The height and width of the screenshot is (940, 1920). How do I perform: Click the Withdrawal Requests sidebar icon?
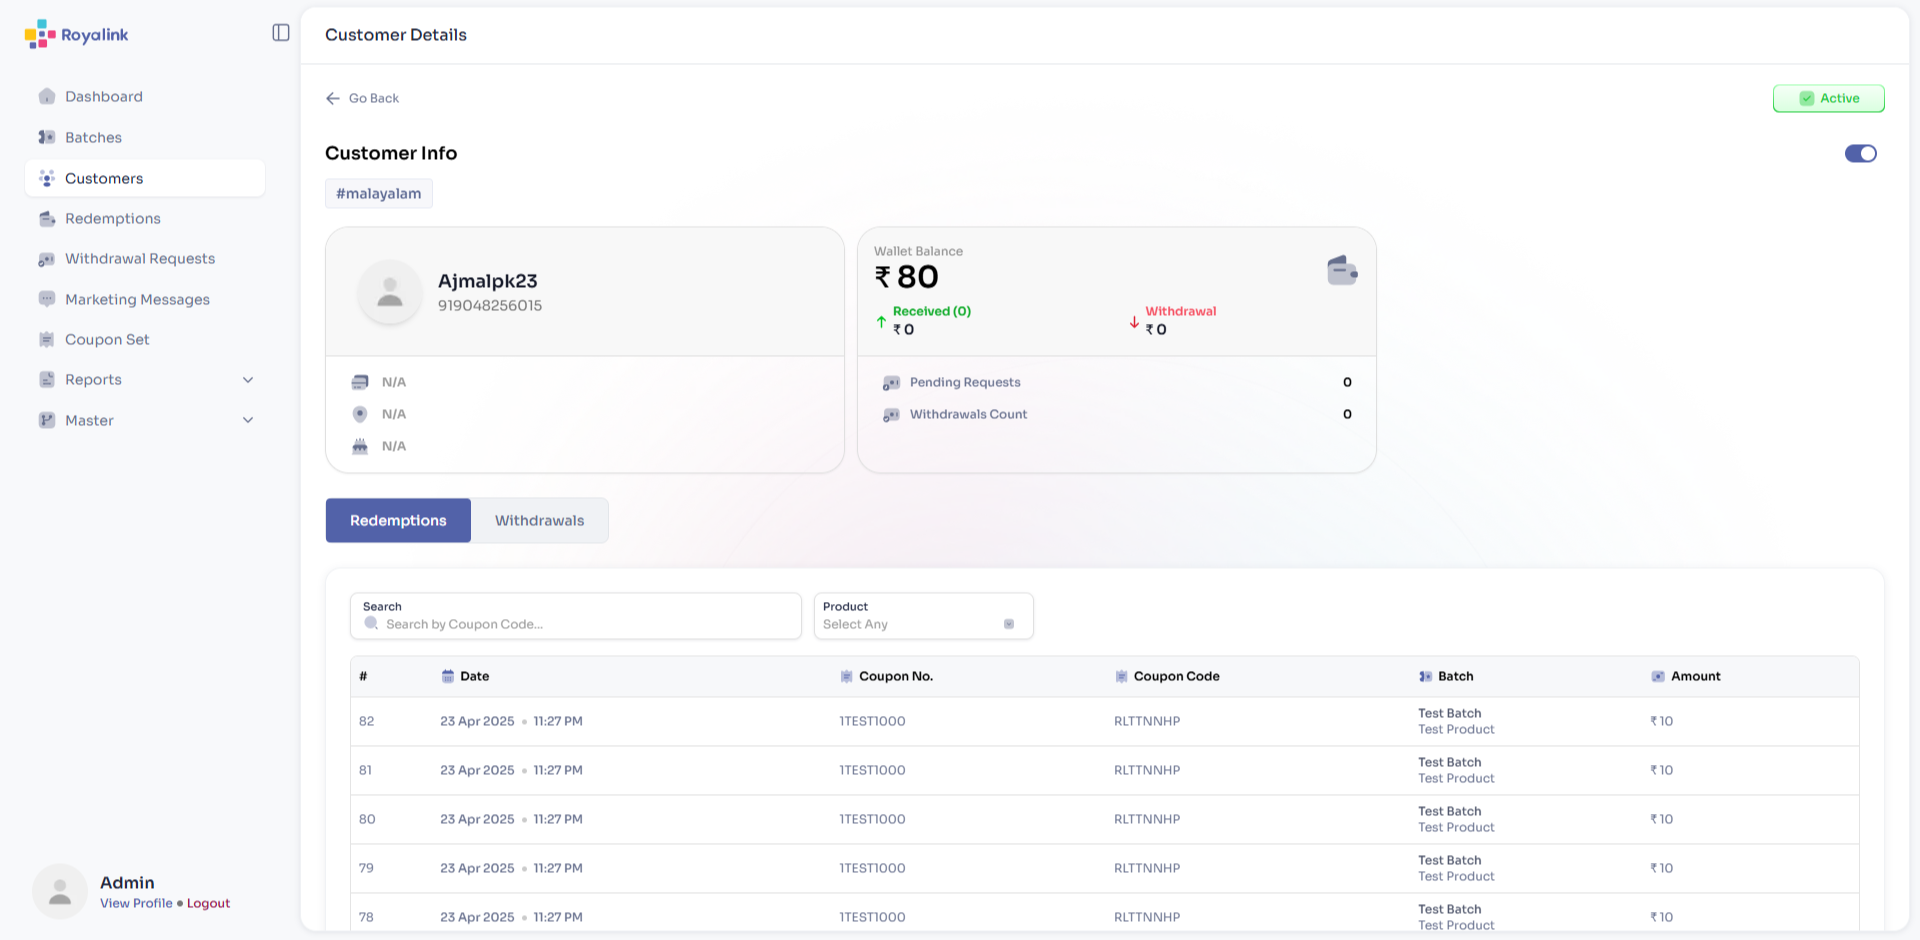tap(47, 259)
